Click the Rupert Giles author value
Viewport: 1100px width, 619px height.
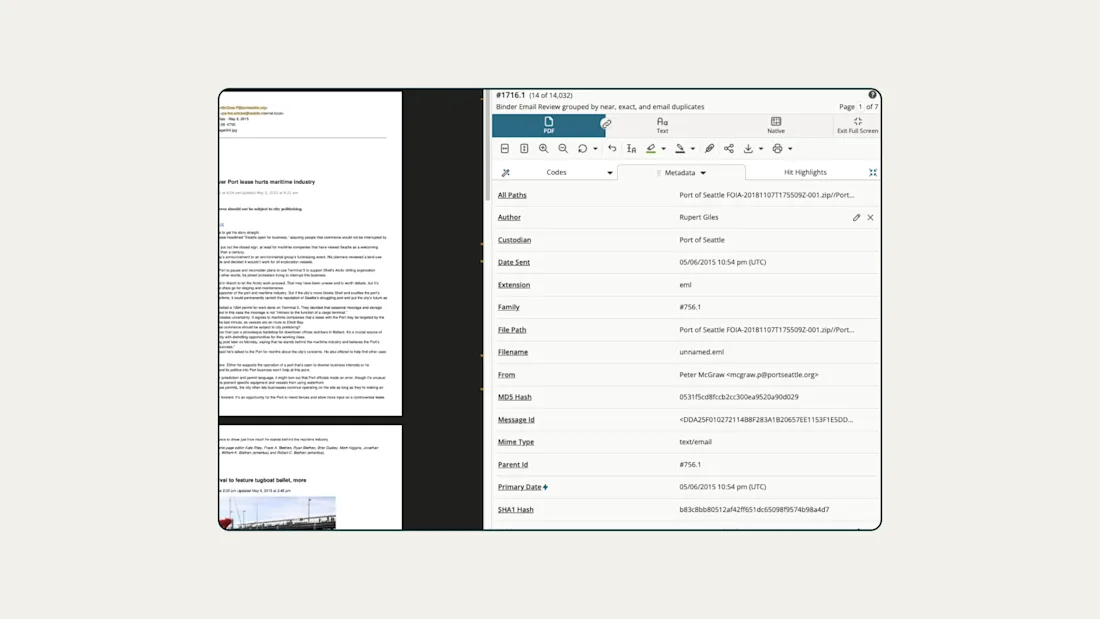click(x=699, y=218)
